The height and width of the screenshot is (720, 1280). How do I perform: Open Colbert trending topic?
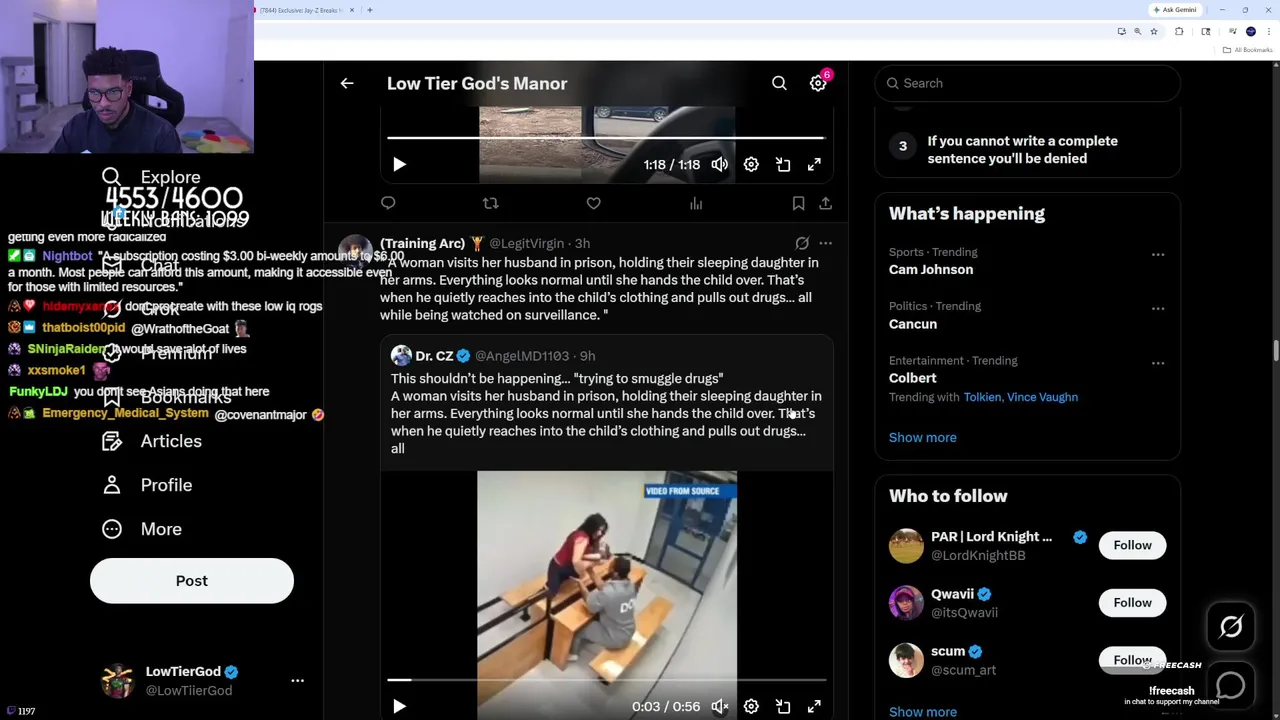(x=912, y=378)
